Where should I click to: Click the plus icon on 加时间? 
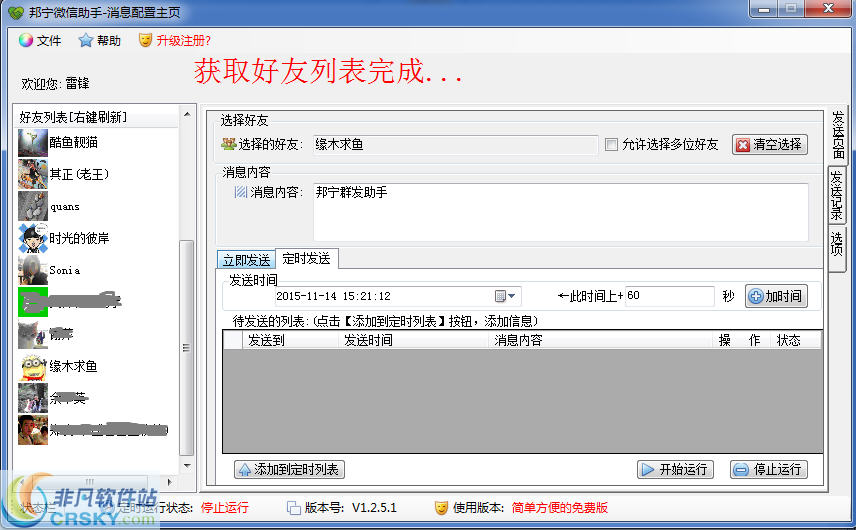[756, 296]
